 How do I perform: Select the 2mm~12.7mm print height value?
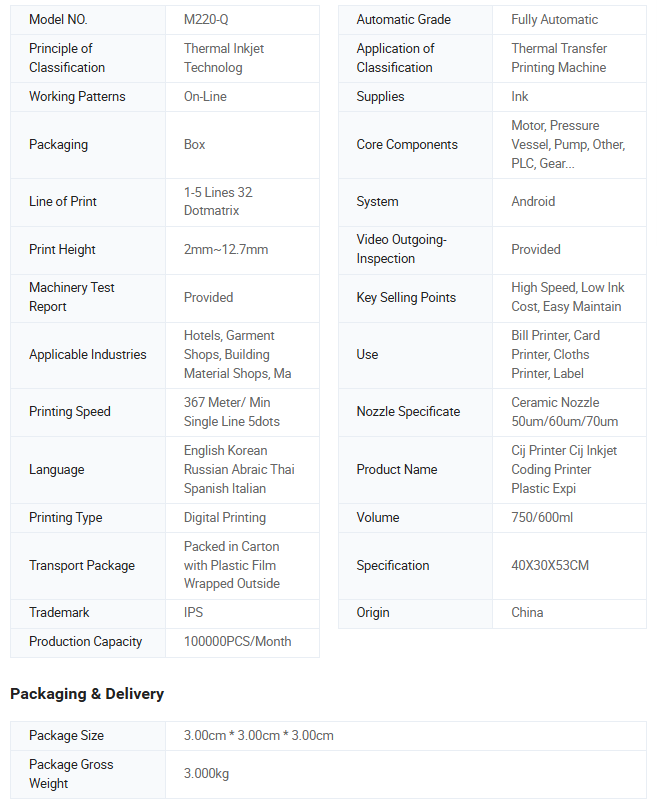pyautogui.click(x=226, y=249)
